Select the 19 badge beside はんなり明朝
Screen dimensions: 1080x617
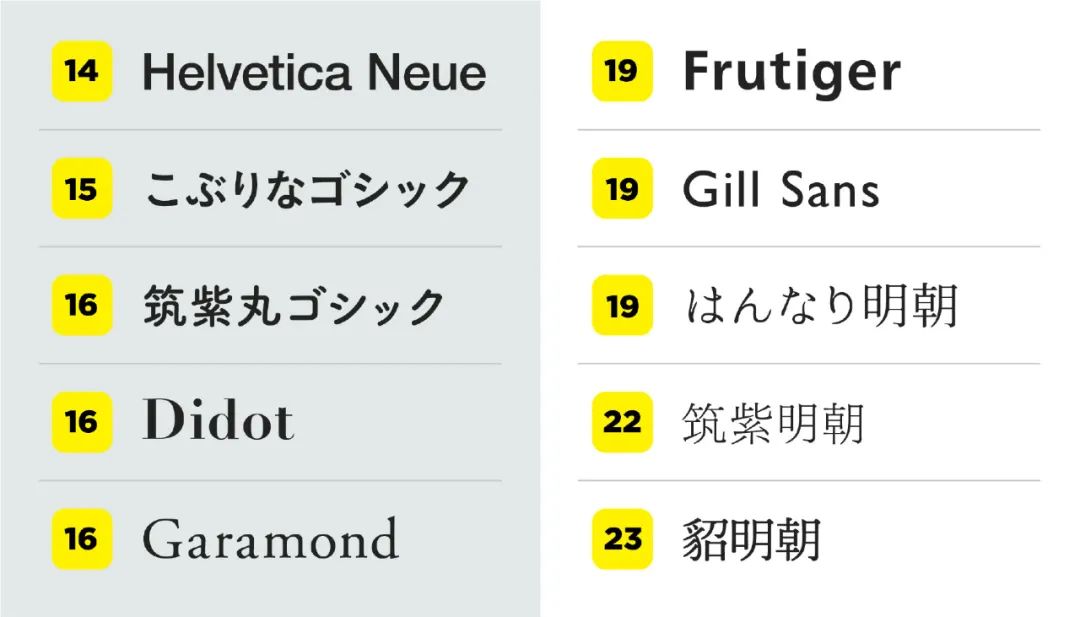coord(622,305)
